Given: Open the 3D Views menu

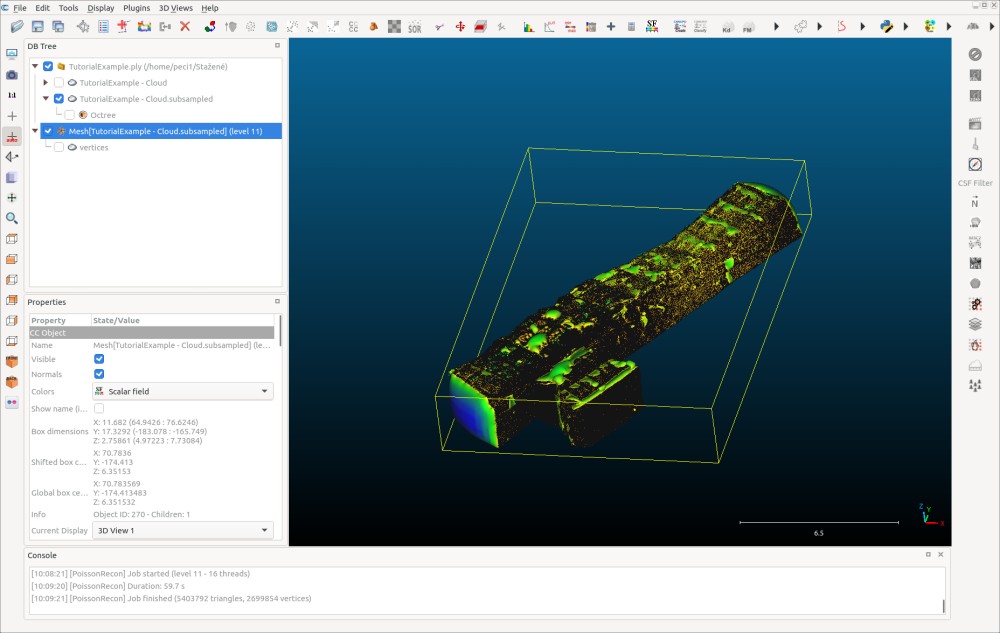Looking at the screenshot, I should tap(175, 8).
